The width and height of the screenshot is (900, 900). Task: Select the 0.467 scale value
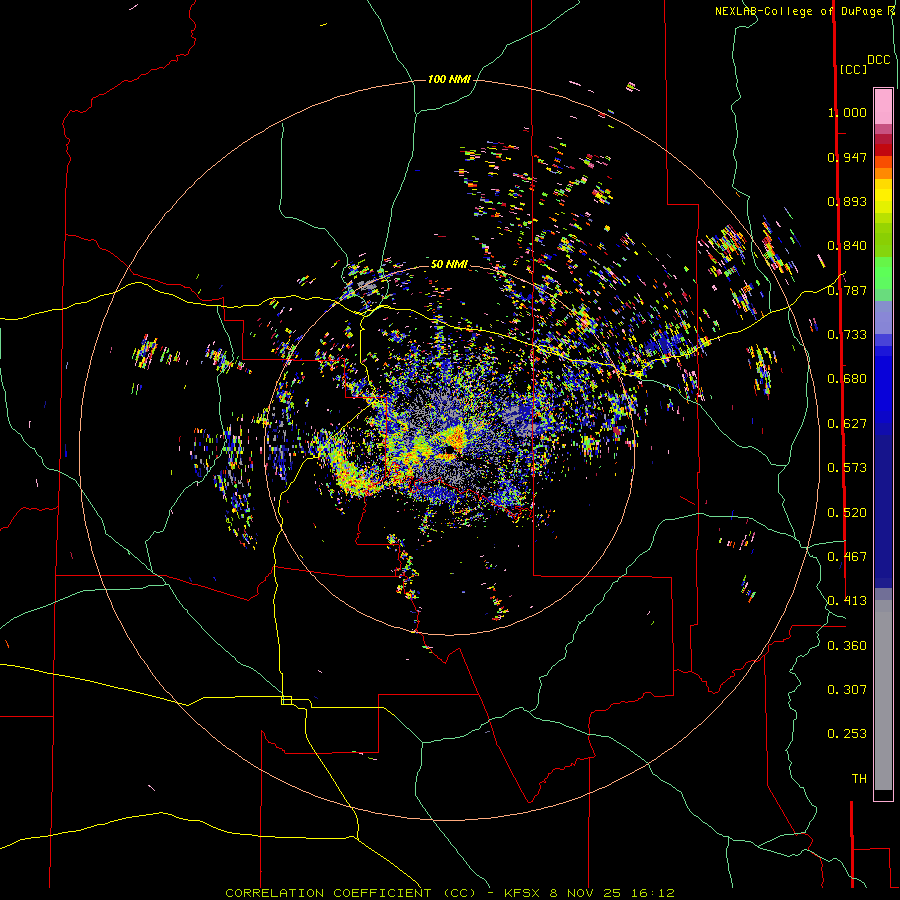click(x=847, y=557)
